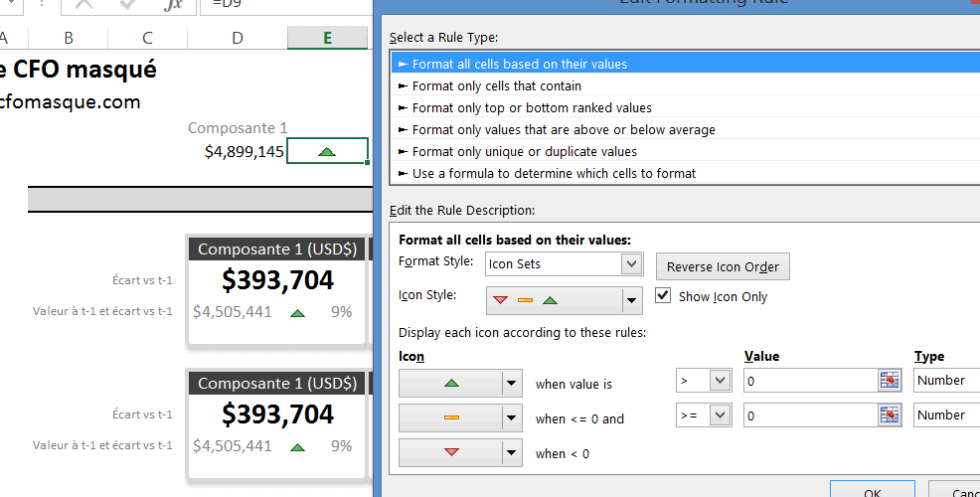Open the '>' comparison operator dropdown
This screenshot has height=497, width=980.
click(704, 380)
